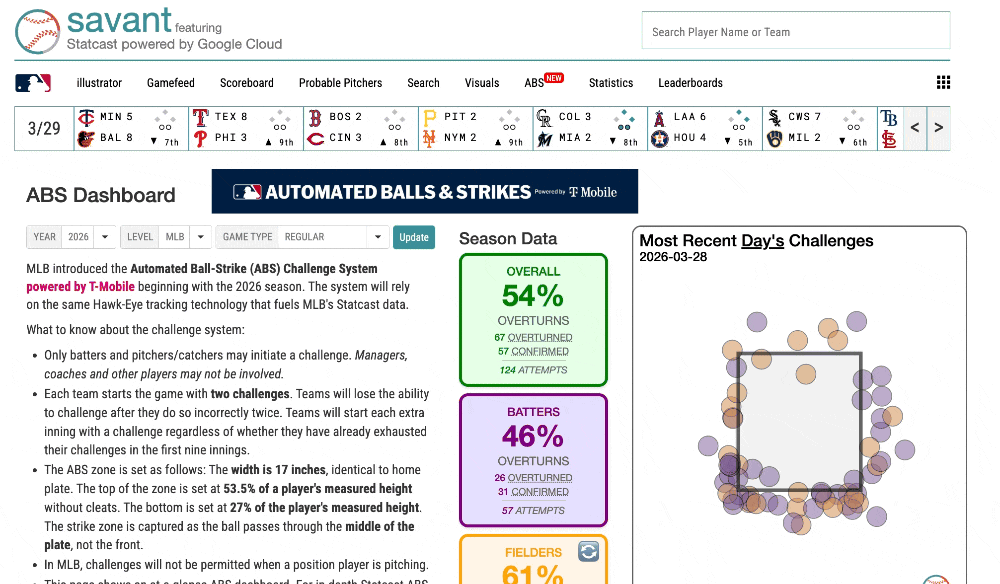Open the Probable Pitchers nav item
This screenshot has height=584, width=1000.
tap(341, 83)
